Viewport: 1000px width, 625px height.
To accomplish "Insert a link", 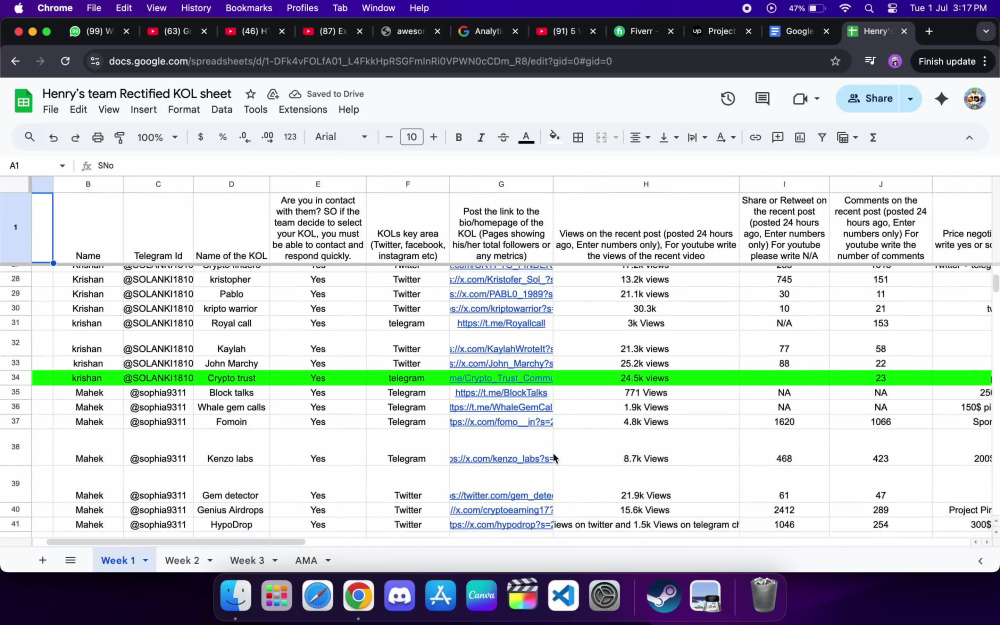I will (755, 137).
